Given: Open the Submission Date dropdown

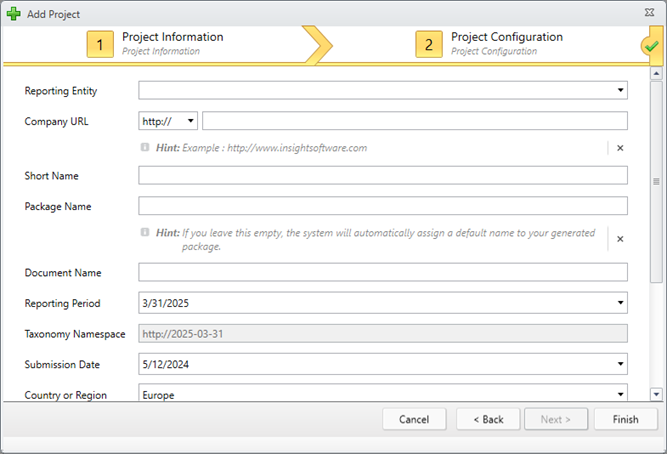Looking at the screenshot, I should pos(620,364).
